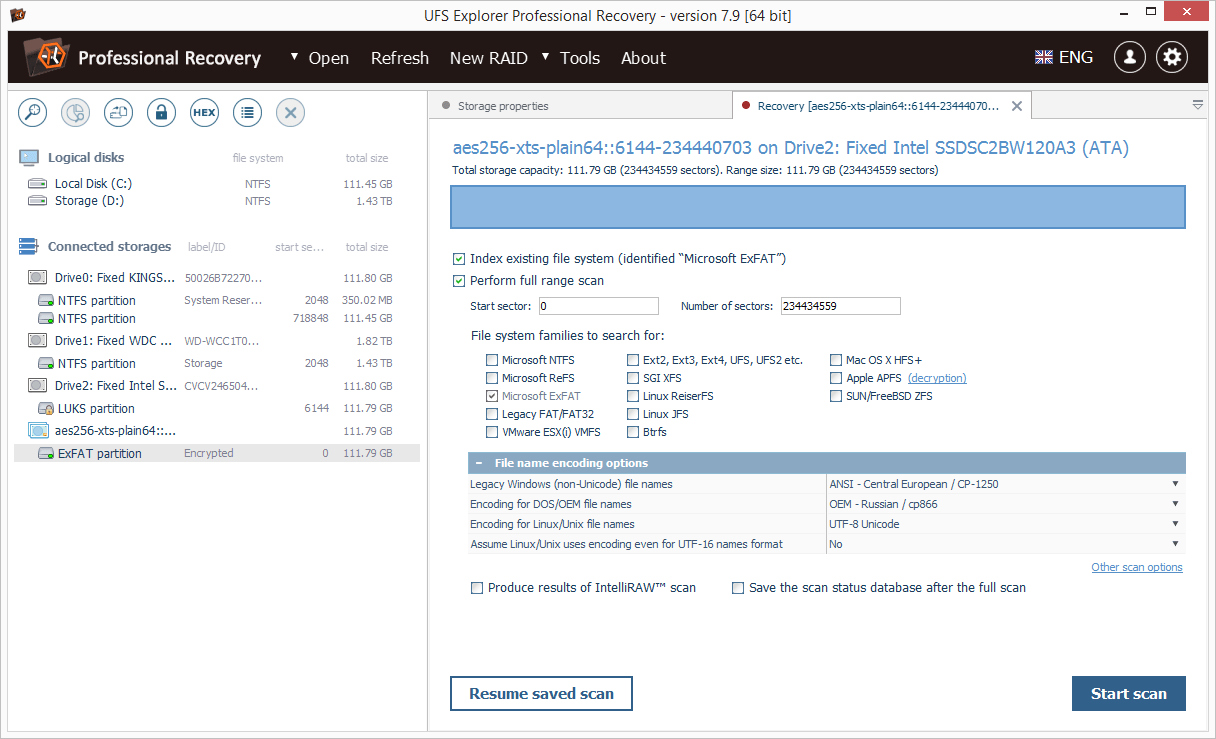Open the user account icon
The height and width of the screenshot is (739, 1216).
(x=1130, y=57)
